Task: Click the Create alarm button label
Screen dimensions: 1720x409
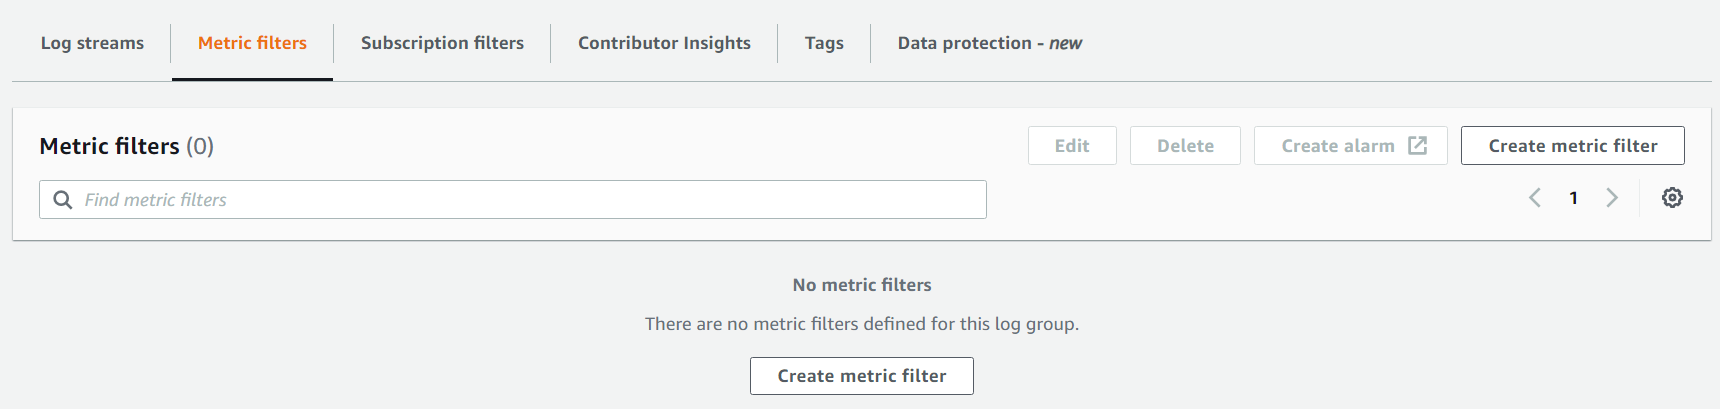Action: (x=1337, y=146)
